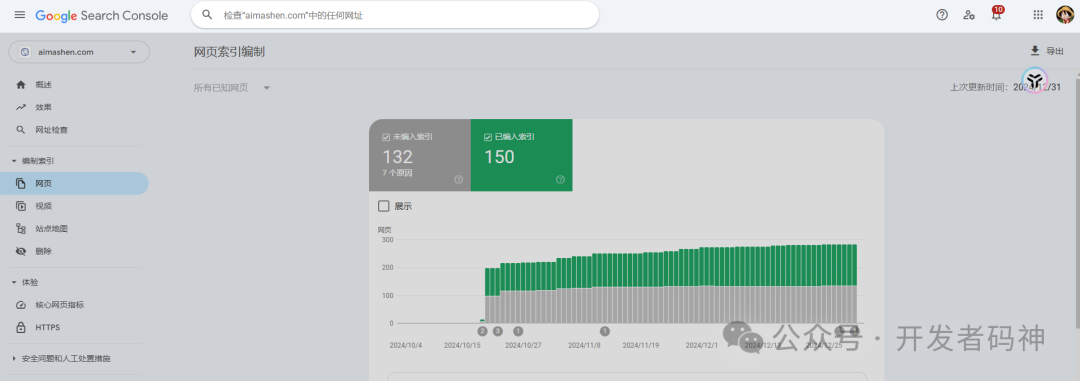1080x381 pixels.
Task: Open the 所有已知网页 filter dropdown
Action: (x=232, y=87)
